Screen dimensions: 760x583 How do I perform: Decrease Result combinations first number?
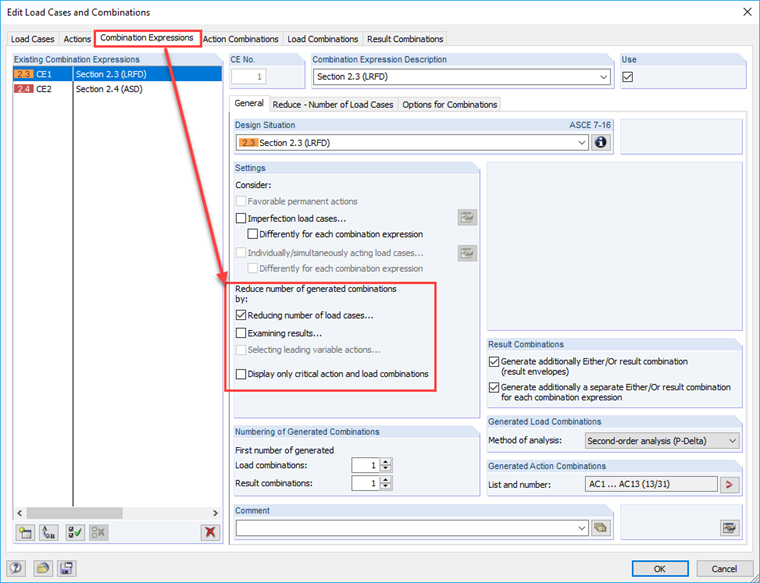click(x=385, y=487)
